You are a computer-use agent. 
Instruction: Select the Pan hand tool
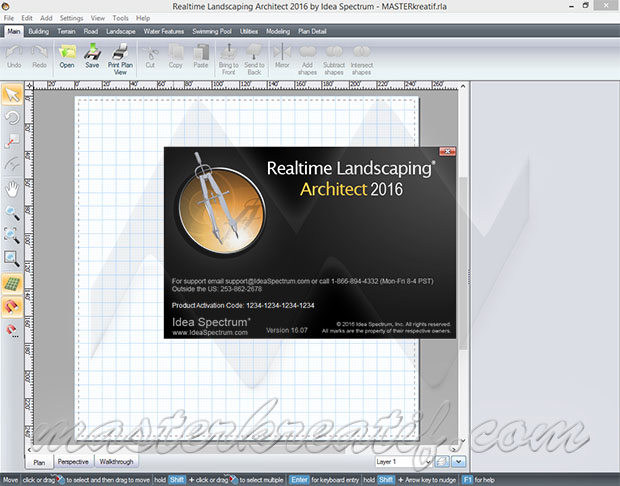(12, 189)
